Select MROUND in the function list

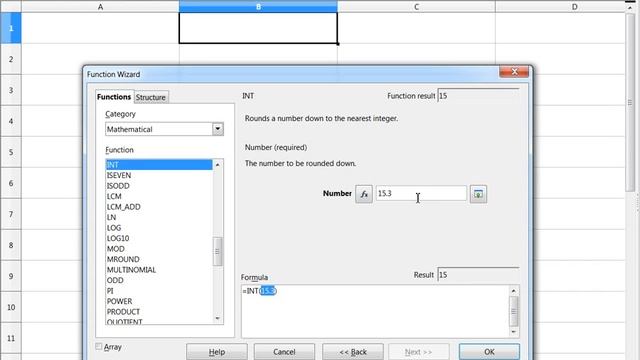pos(159,259)
